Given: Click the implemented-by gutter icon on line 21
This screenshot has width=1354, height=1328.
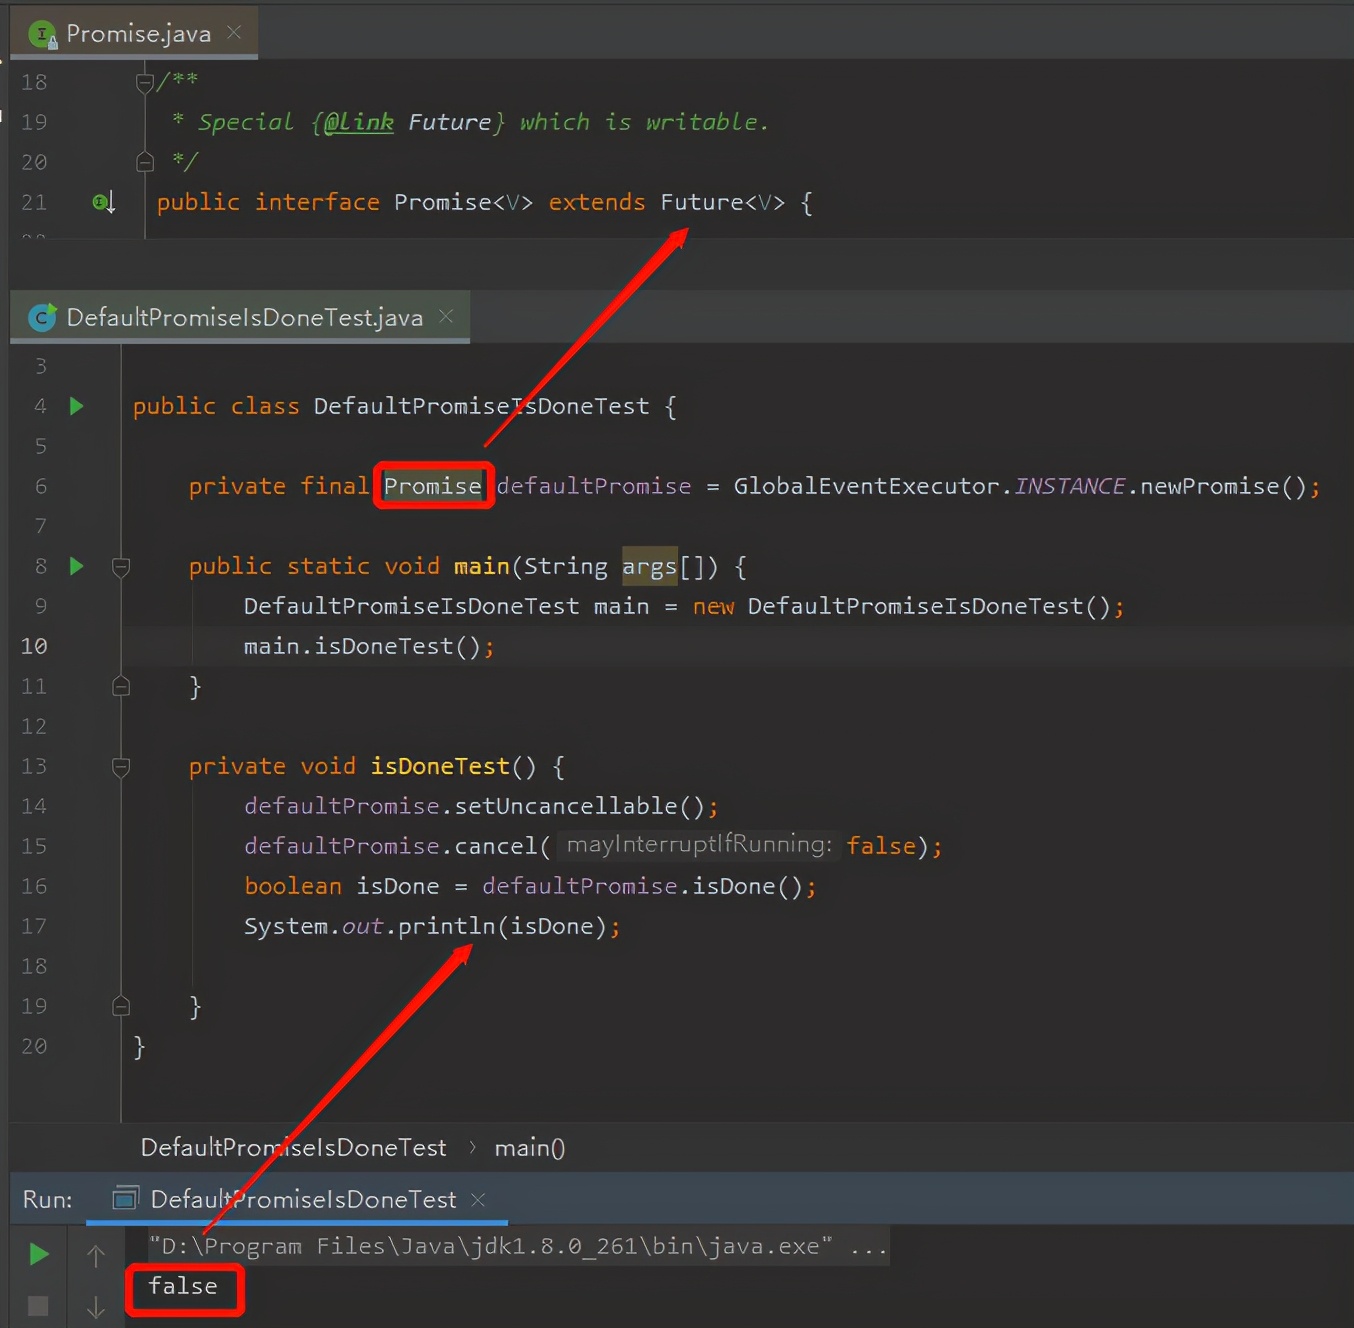Looking at the screenshot, I should coord(104,203).
